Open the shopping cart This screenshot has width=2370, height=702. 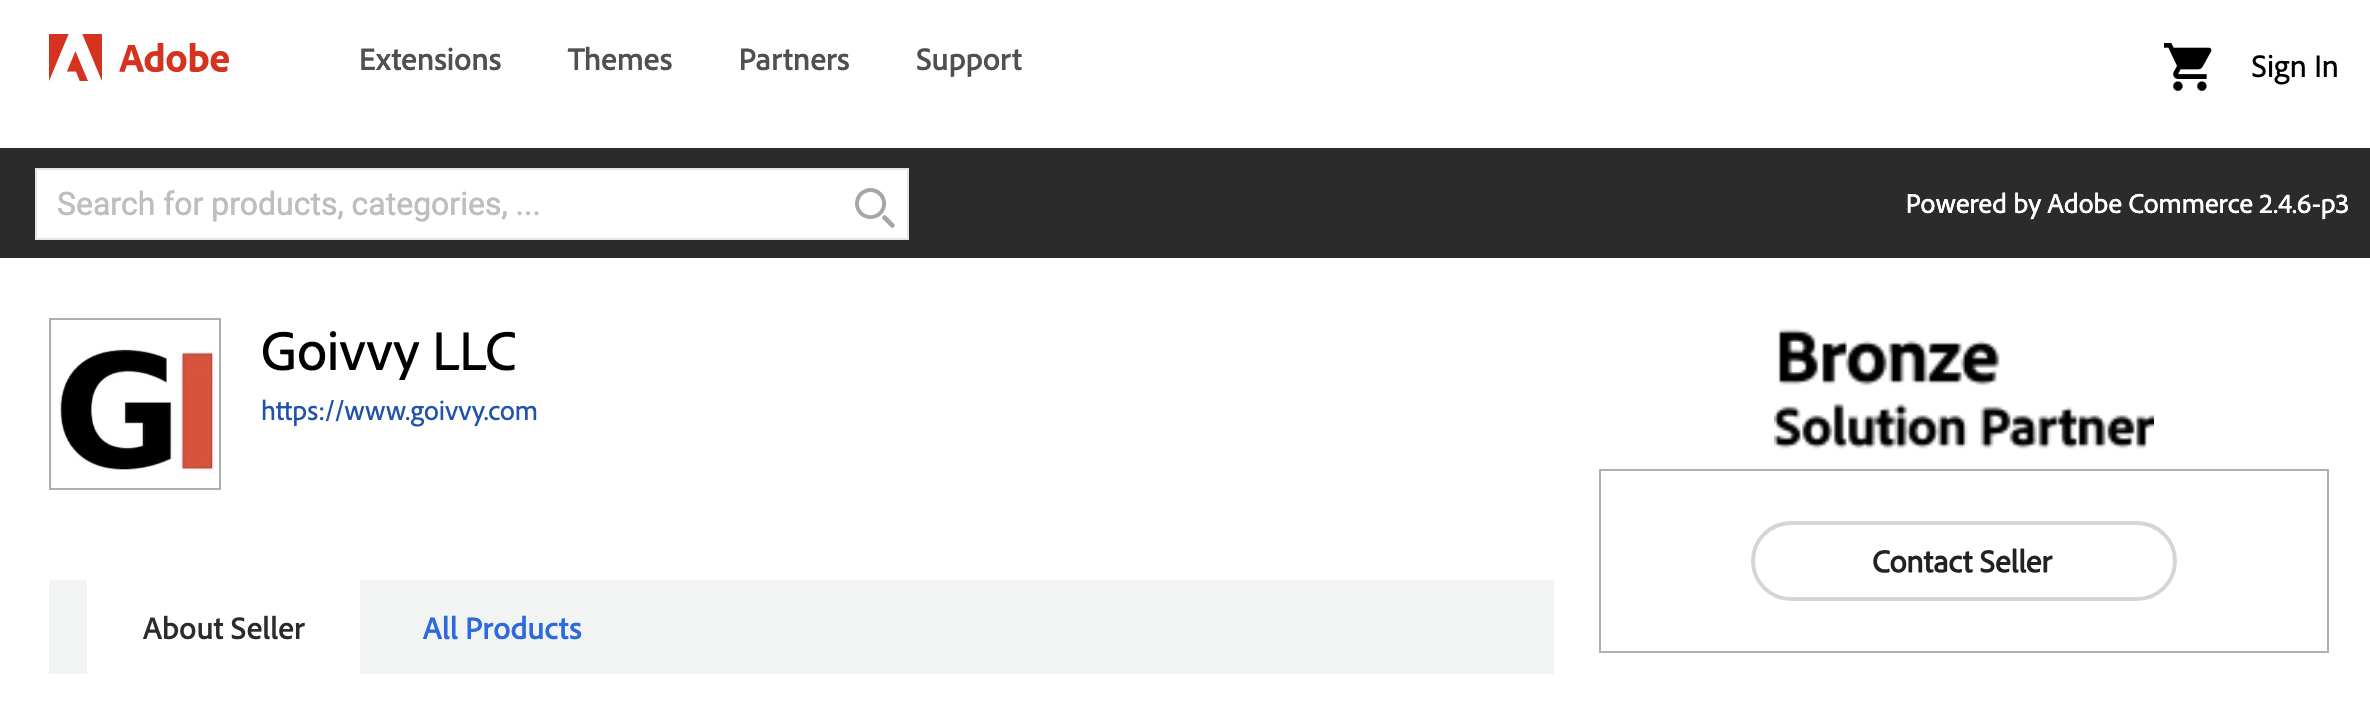click(2187, 67)
